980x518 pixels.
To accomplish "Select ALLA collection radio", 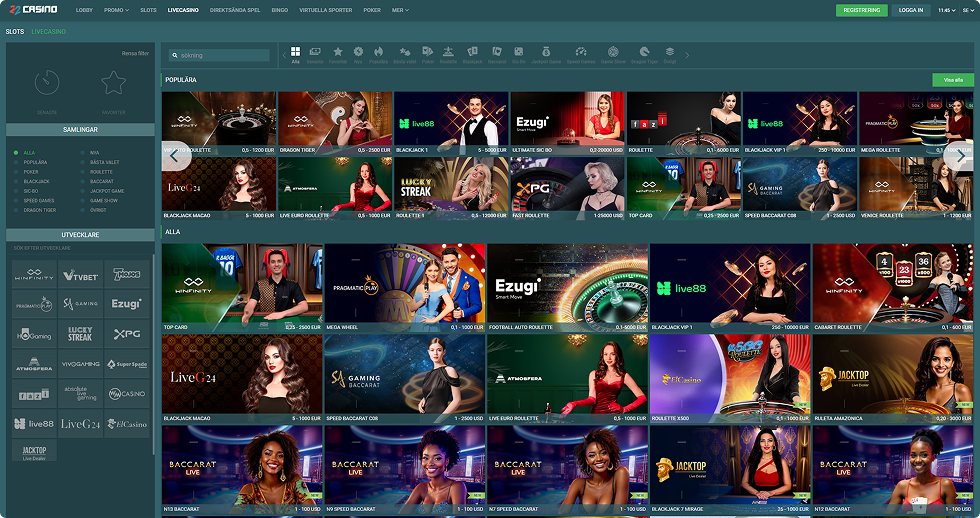I will tap(16, 152).
